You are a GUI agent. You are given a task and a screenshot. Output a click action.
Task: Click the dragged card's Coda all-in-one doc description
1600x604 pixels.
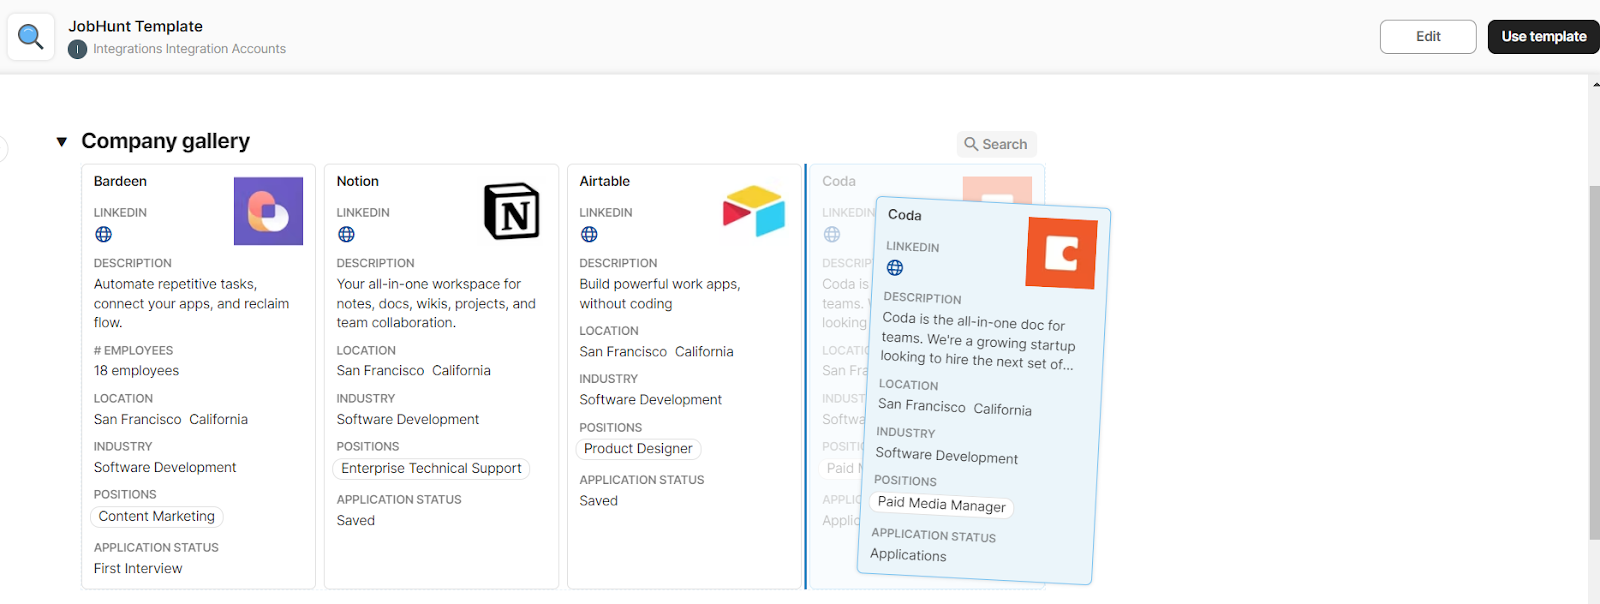coord(978,341)
